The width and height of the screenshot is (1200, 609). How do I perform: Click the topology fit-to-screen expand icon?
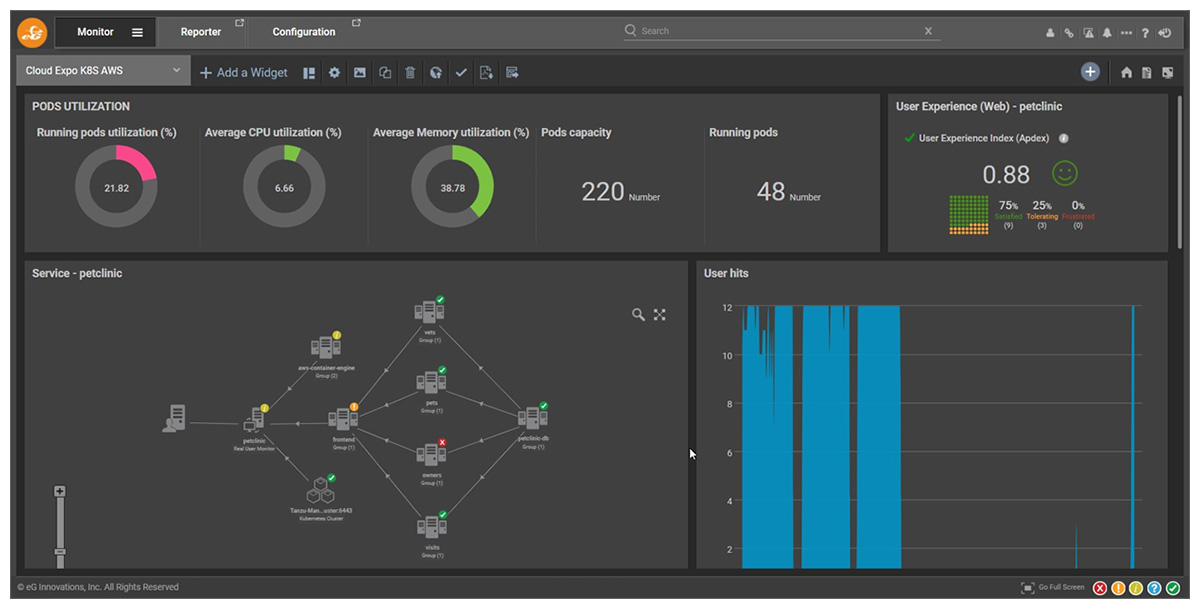(x=660, y=314)
